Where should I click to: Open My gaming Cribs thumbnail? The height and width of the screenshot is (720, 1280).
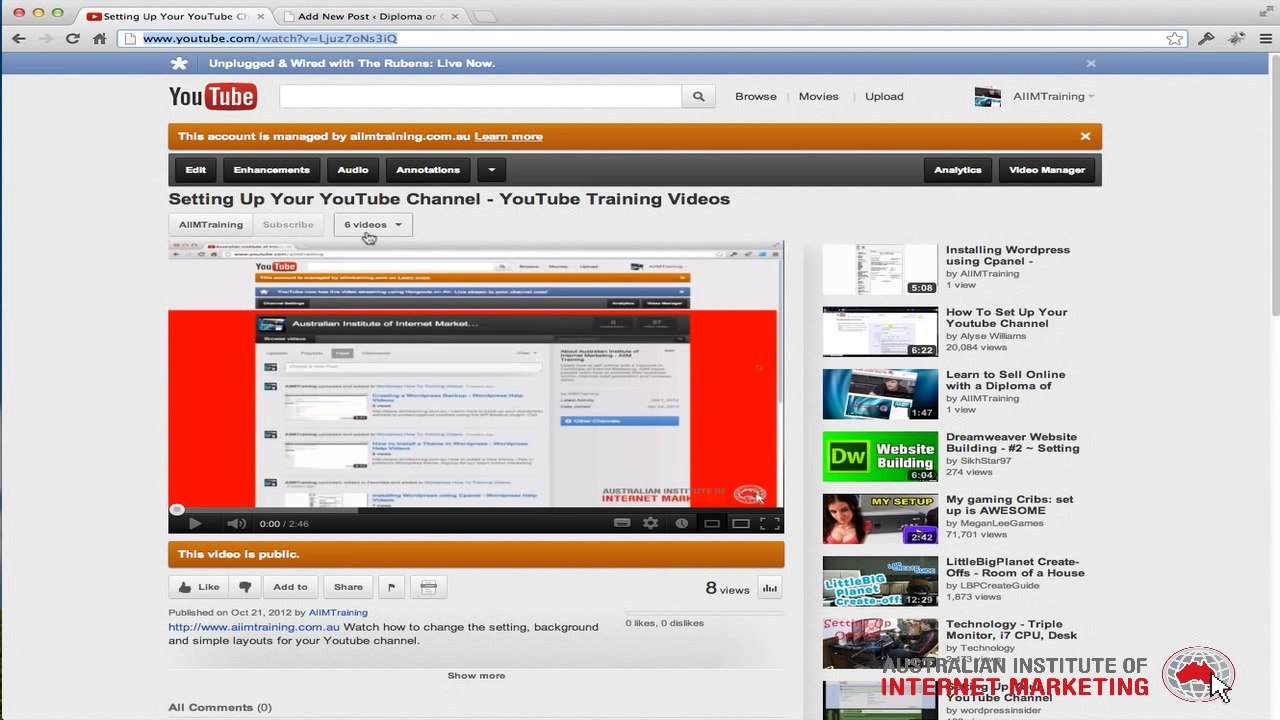[880, 519]
